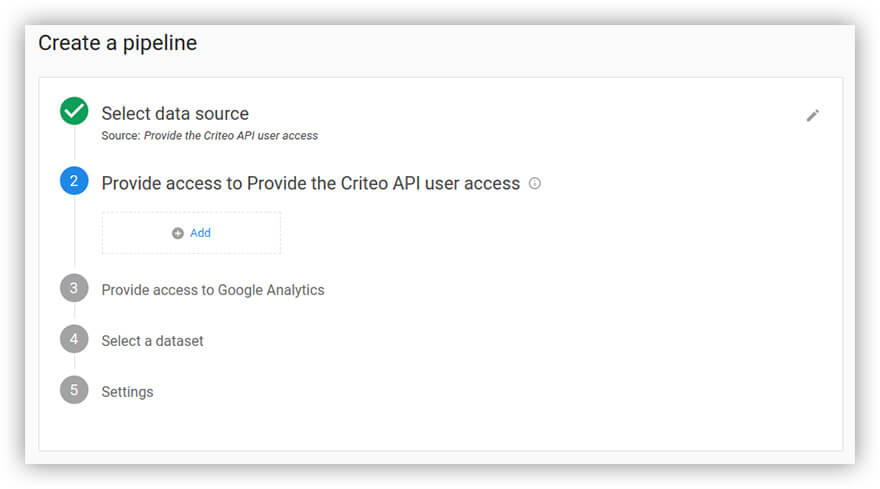Click the blue step 2 circle
Screen dimensions: 880x489
click(74, 181)
